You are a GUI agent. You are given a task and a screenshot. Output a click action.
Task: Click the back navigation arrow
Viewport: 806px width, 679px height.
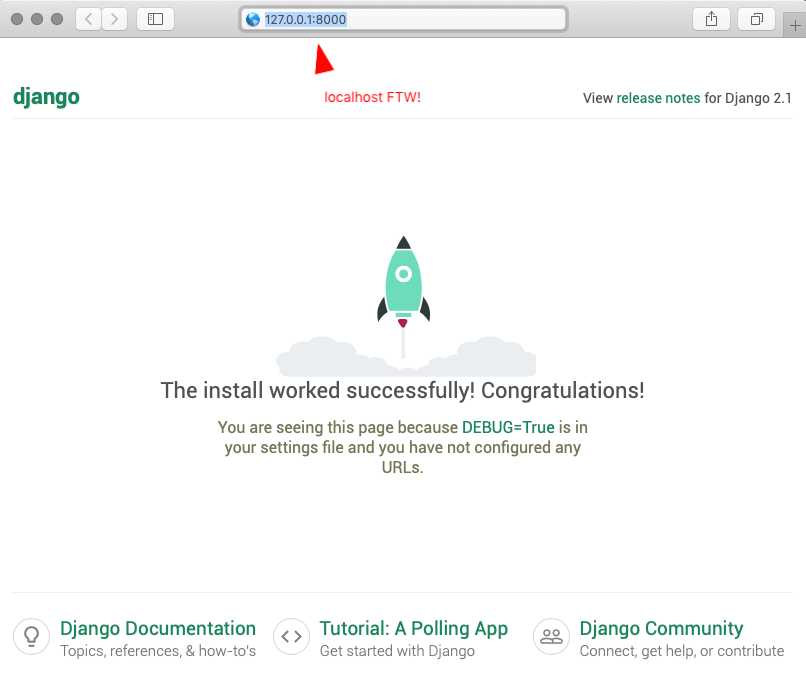87,18
